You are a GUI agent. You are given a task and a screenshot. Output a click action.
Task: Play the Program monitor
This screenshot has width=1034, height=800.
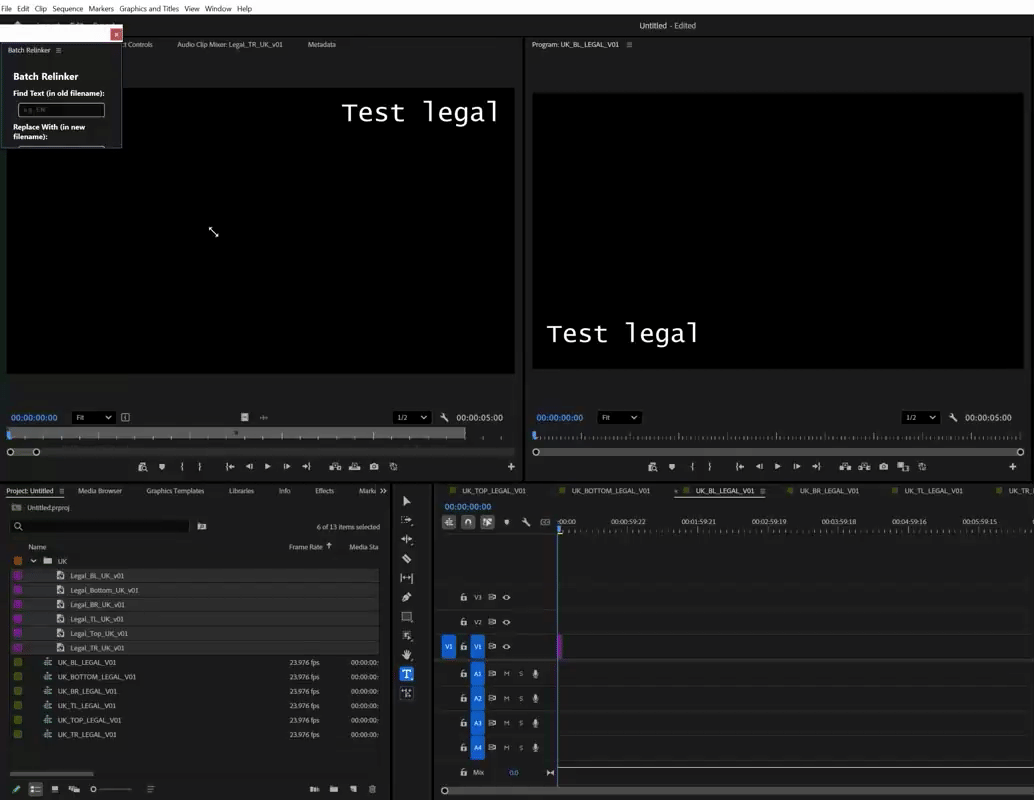(x=777, y=466)
